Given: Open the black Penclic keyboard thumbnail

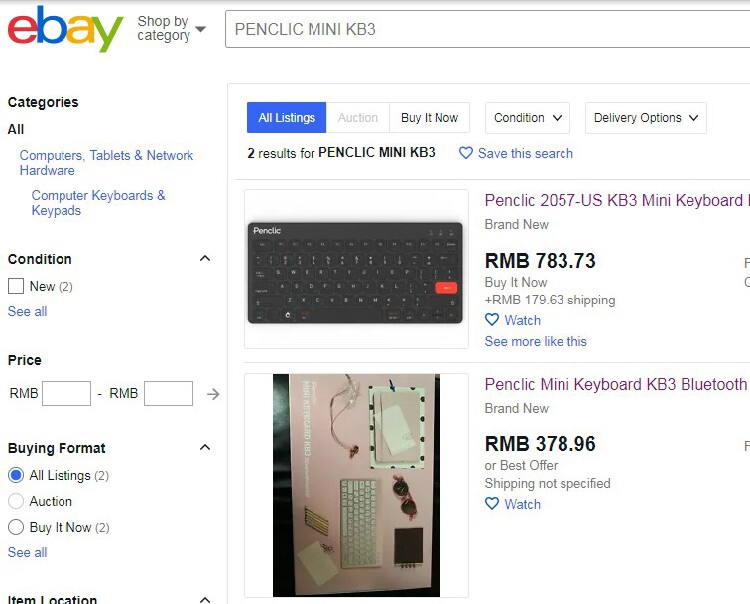Looking at the screenshot, I should pyautogui.click(x=356, y=270).
